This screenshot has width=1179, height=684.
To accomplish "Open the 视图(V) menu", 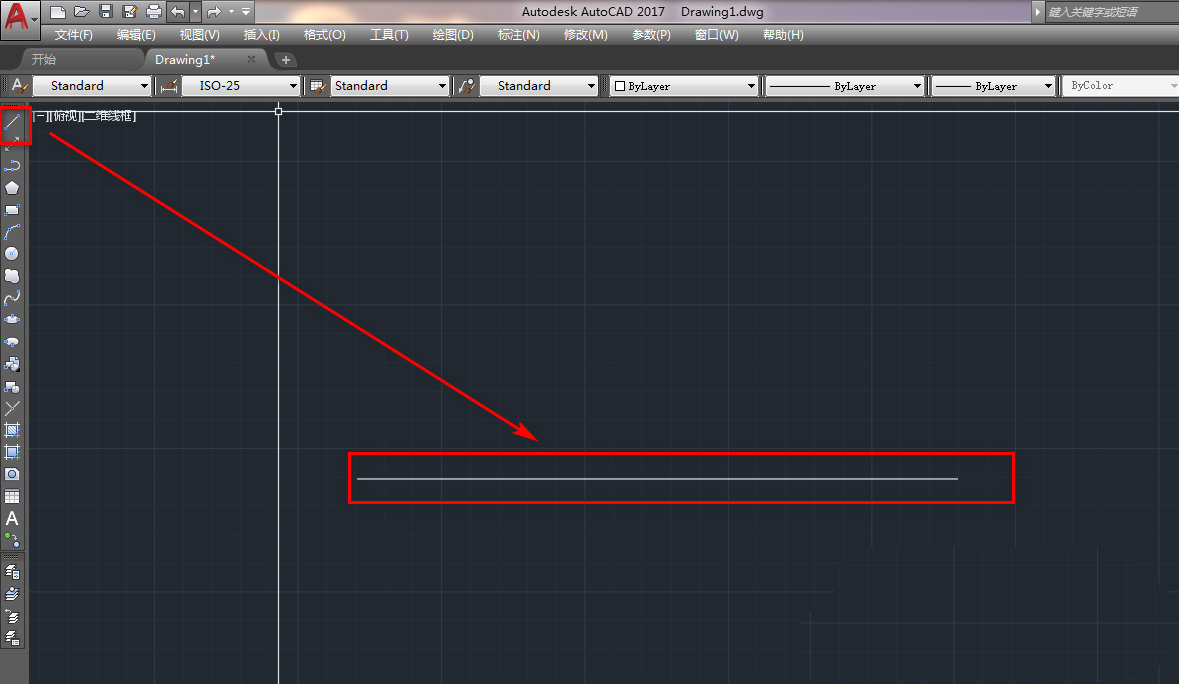I will 199,35.
